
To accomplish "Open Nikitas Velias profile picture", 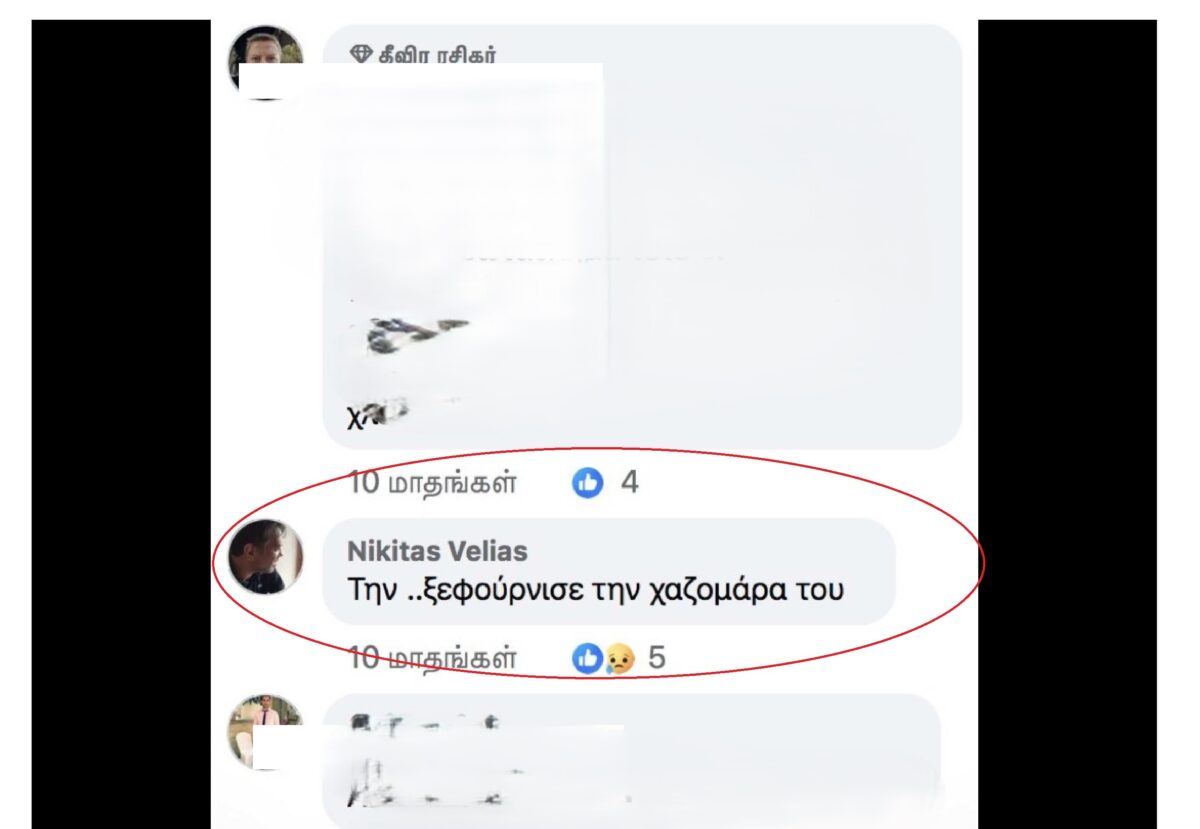I will 265,557.
